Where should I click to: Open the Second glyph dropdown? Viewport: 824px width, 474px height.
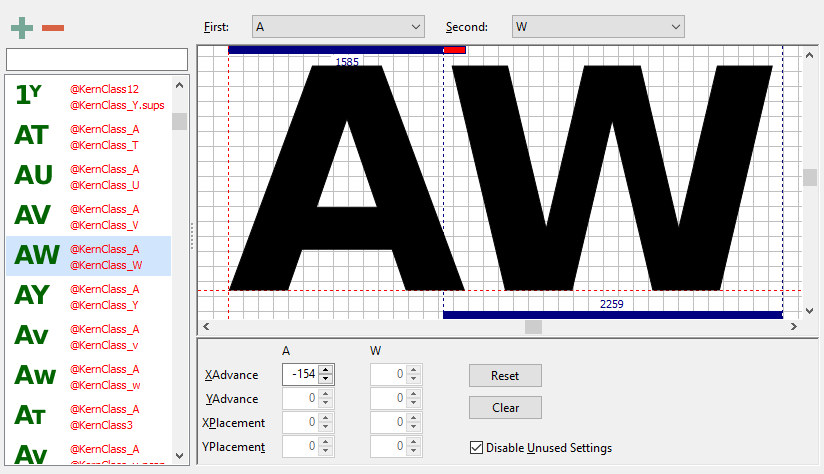coord(598,27)
